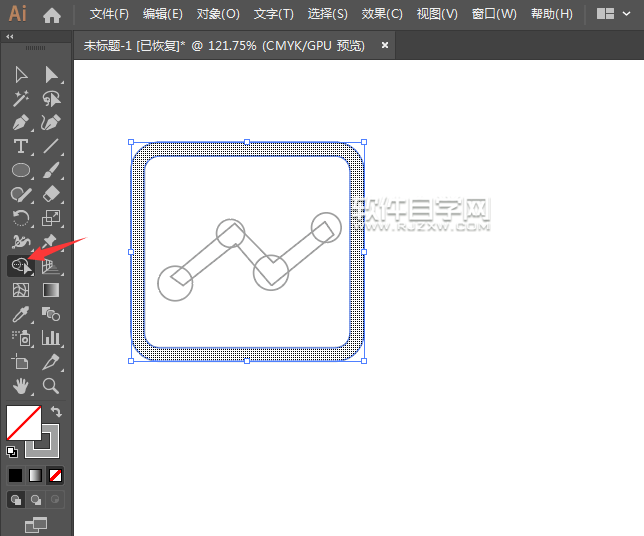Choose the Hand tool
The height and width of the screenshot is (536, 644).
tap(21, 386)
